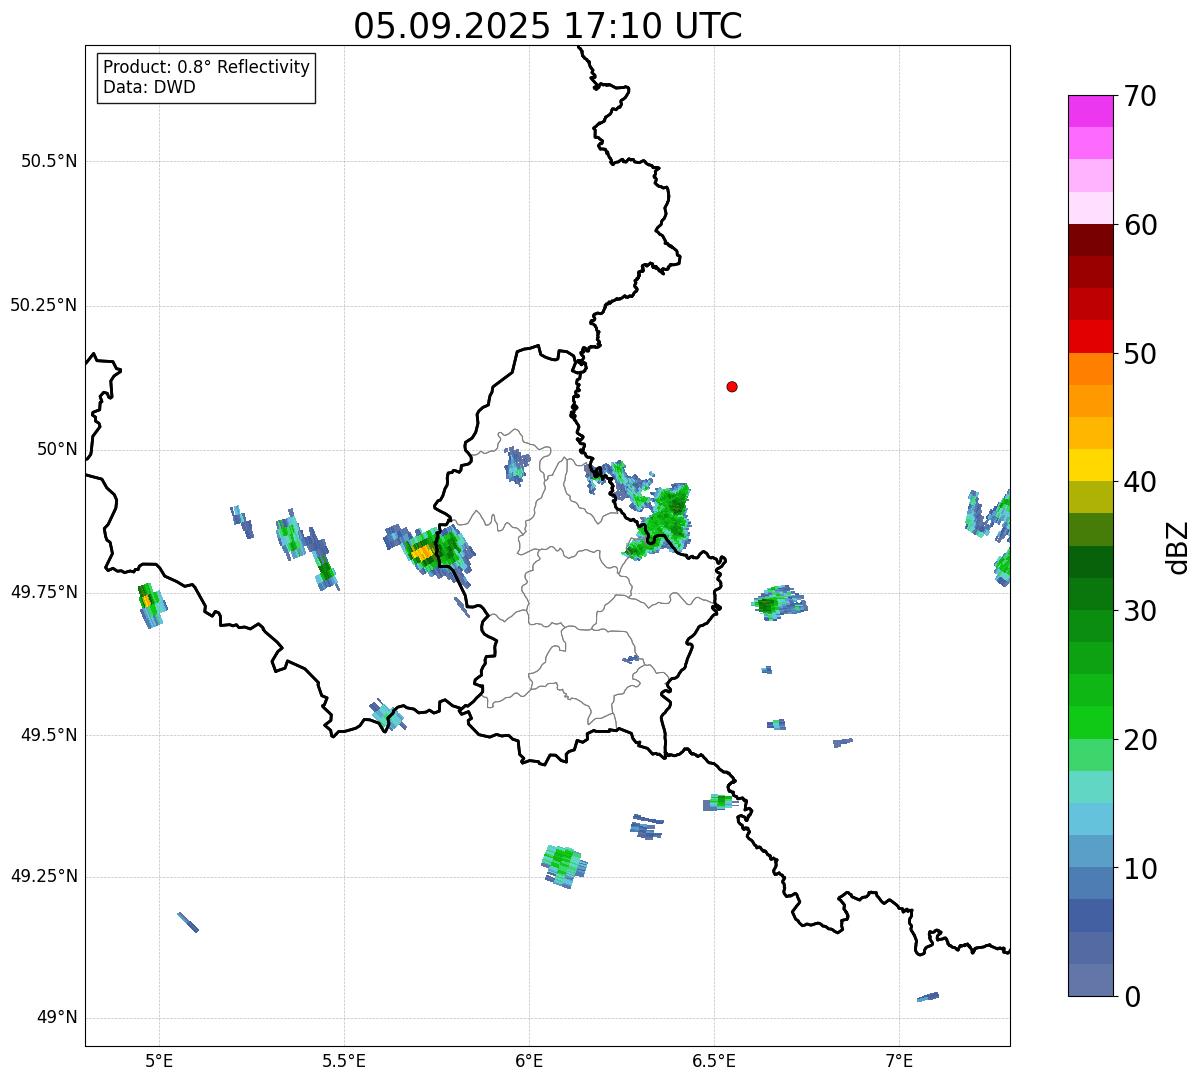Image resolution: width=1202 pixels, height=1081 pixels.
Task: Click the Data: DWD label
Action: point(150,87)
